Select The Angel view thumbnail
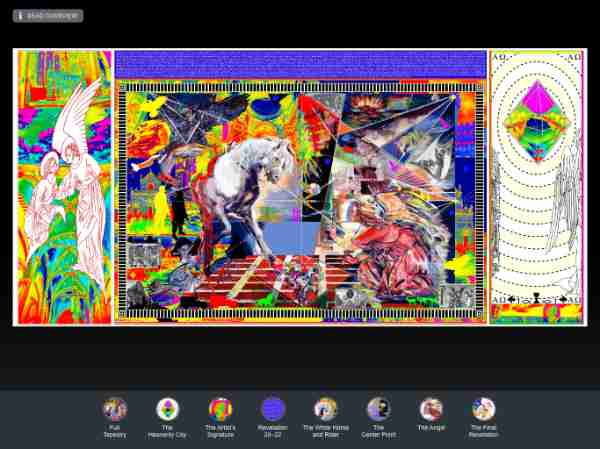 [x=431, y=409]
